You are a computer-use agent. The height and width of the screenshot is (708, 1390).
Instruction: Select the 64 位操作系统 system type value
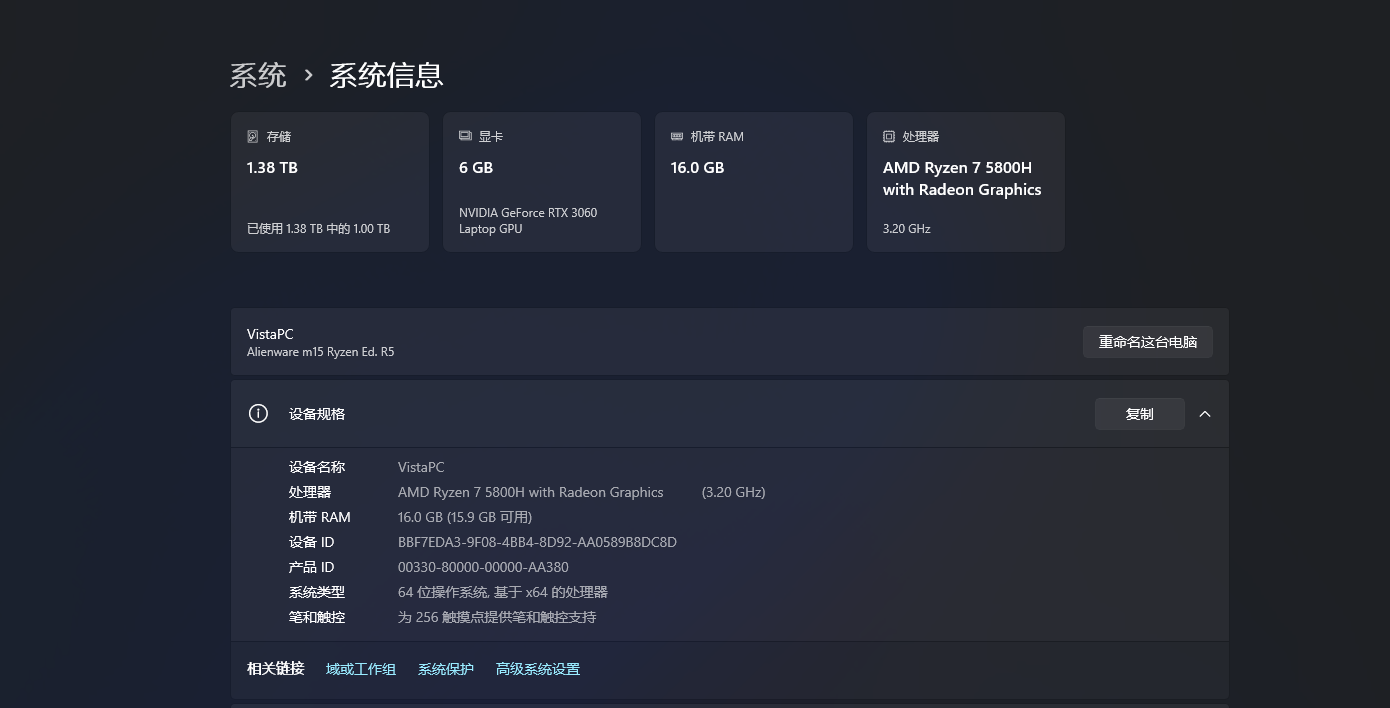(x=503, y=592)
